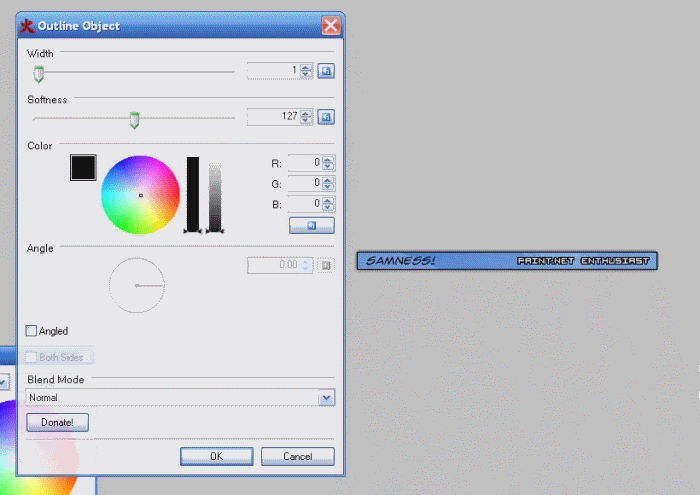Screen dimensions: 700x495
Task: Toggle the Both Sides checkbox
Action: [x=31, y=357]
